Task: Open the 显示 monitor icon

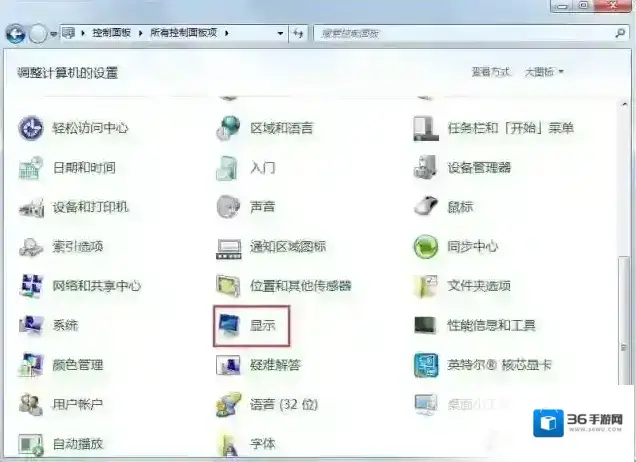Action: click(x=230, y=326)
